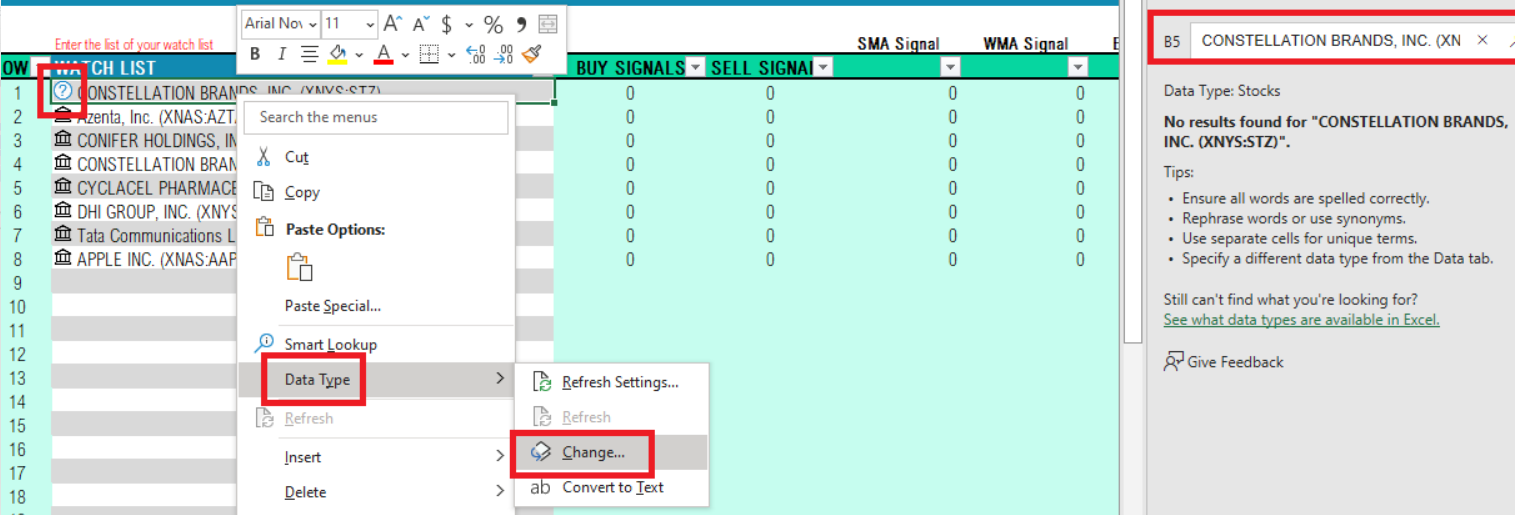1515x515 pixels.
Task: Click the question mark icon on row 1
Action: tap(63, 91)
